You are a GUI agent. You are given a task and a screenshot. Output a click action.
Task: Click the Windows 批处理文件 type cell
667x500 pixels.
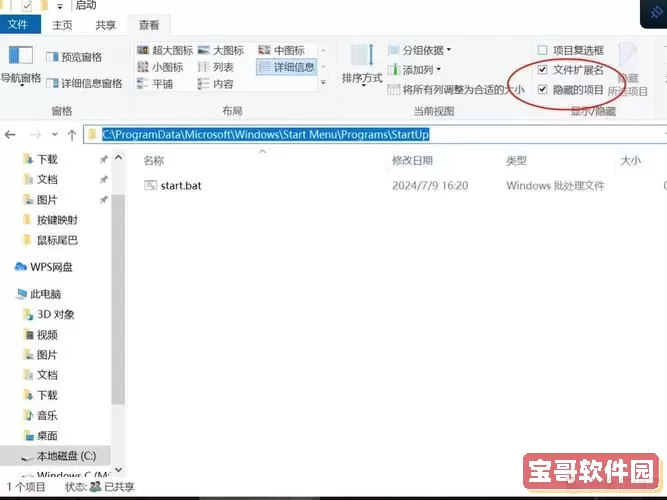pos(555,186)
